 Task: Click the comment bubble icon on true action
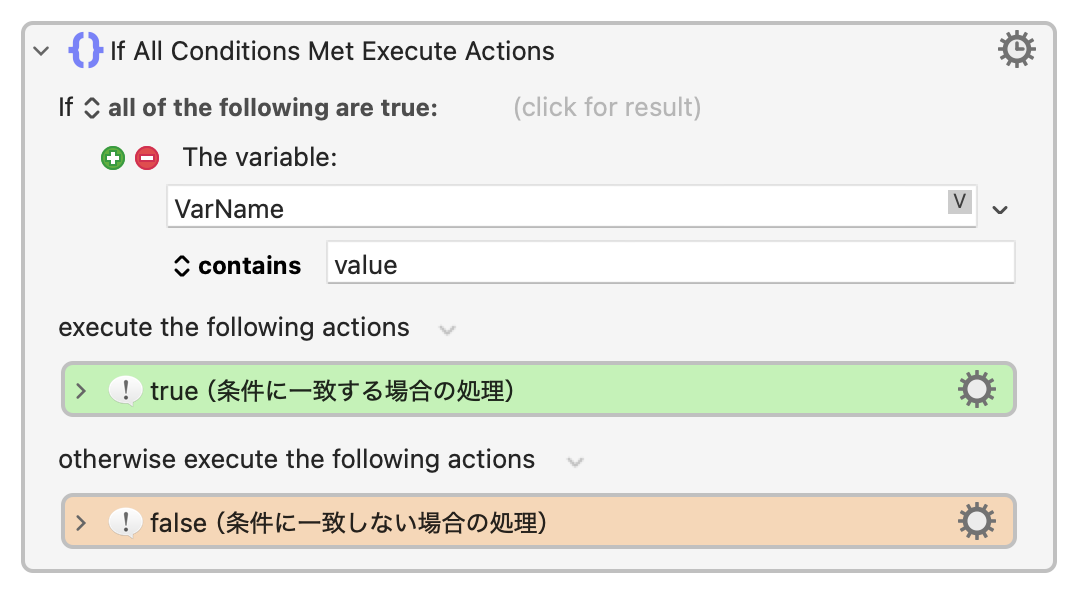(125, 391)
